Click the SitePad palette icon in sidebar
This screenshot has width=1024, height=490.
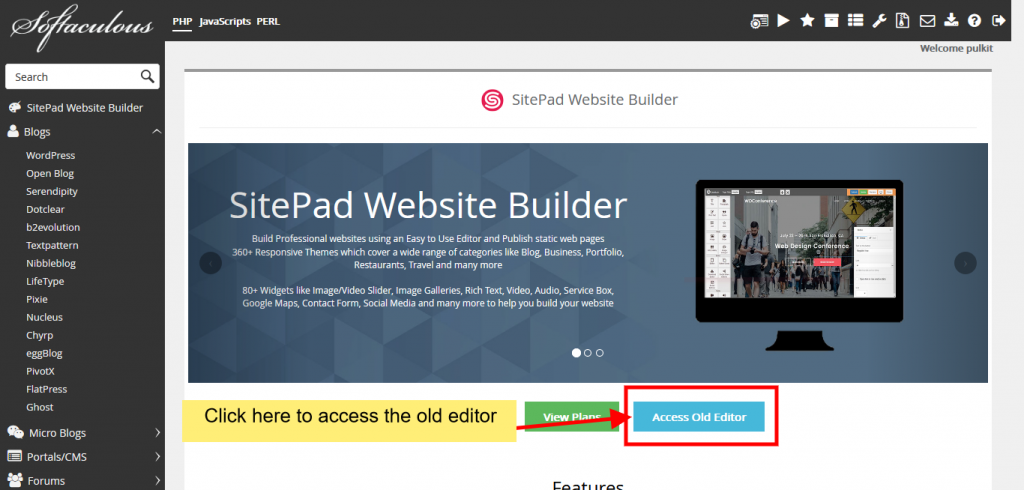point(14,107)
